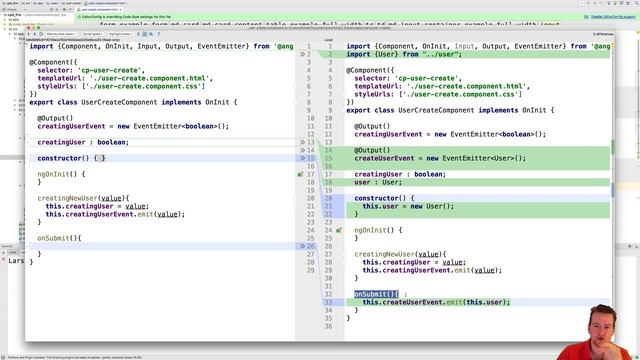Expand the e2e folder in project tree
This screenshot has width=640, height=360.
(x=4, y=20)
